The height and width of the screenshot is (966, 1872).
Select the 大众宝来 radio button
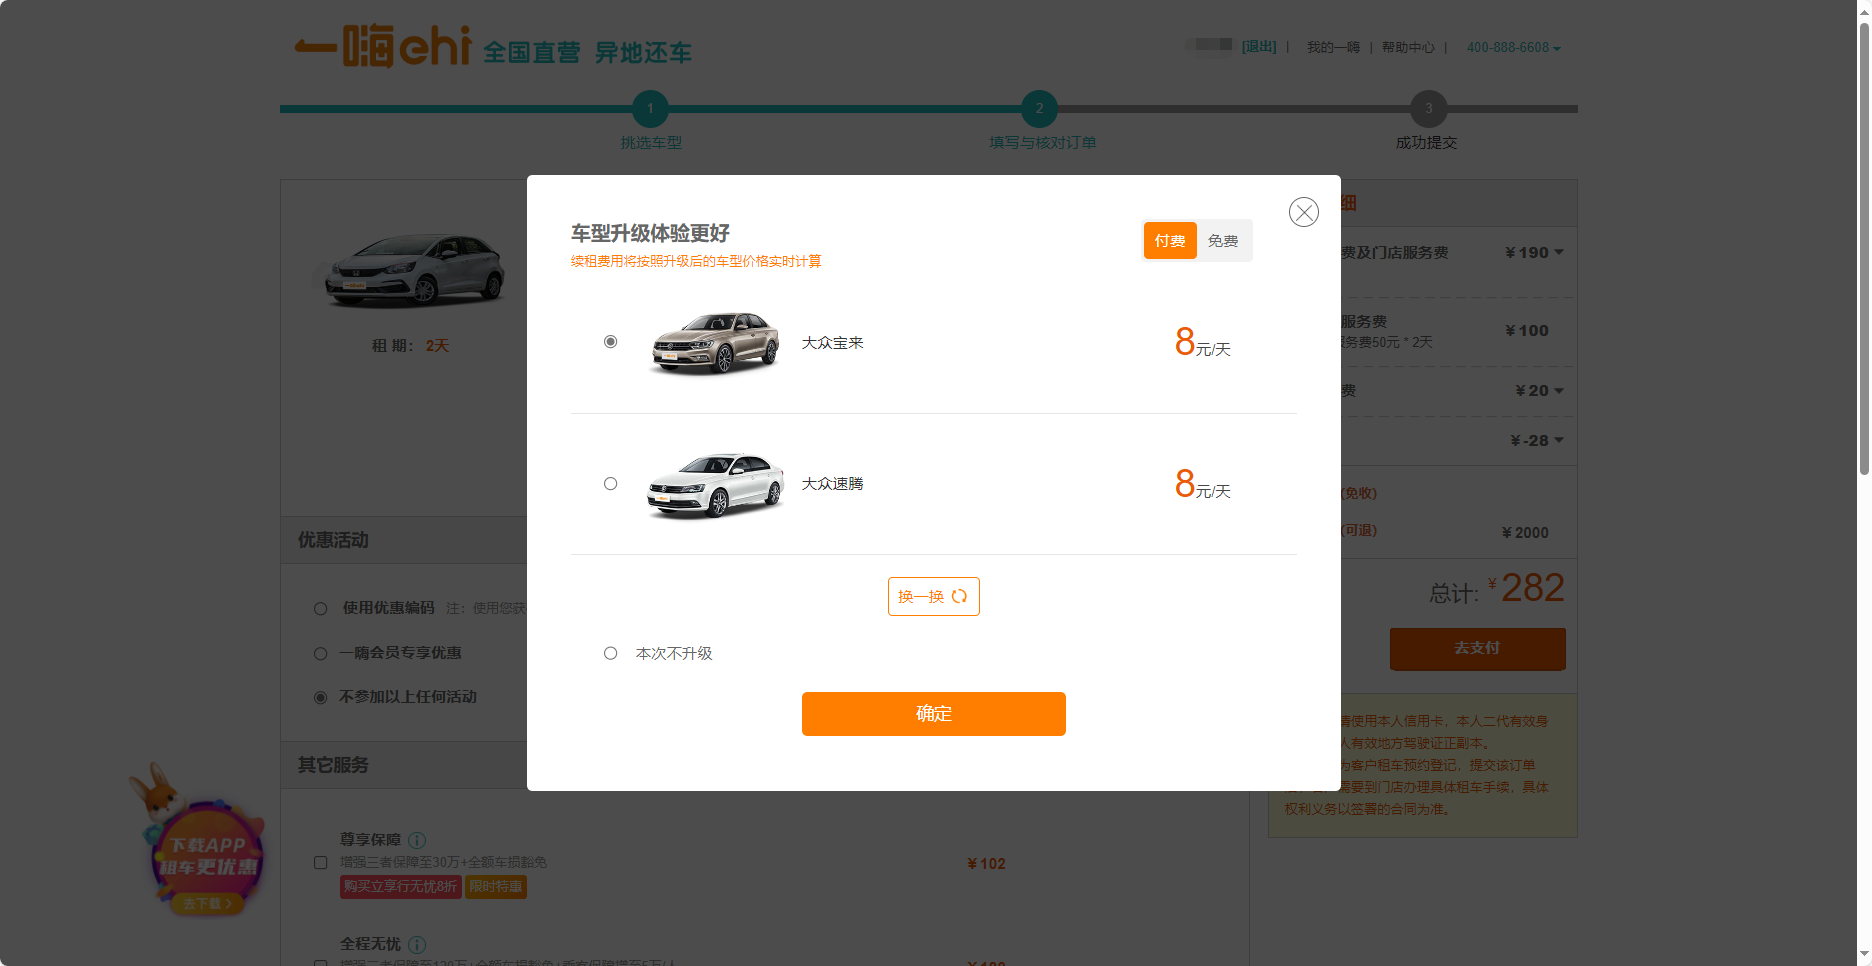610,342
